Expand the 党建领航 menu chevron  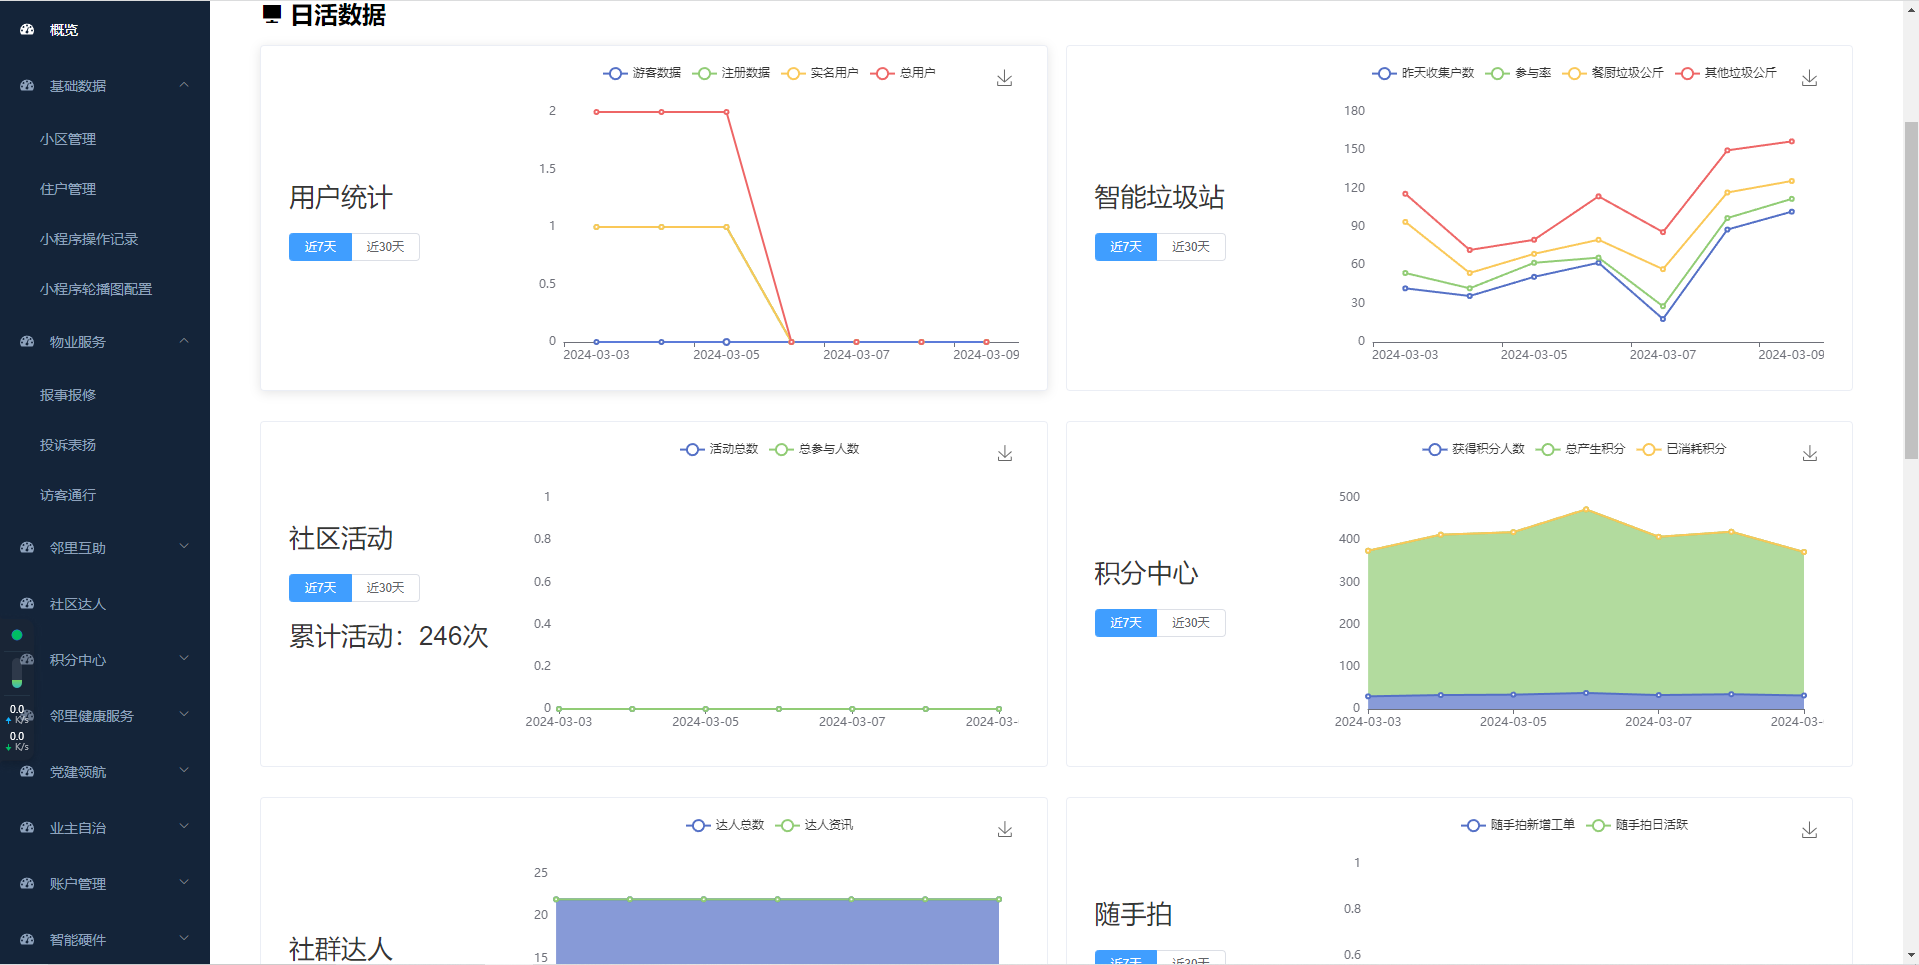click(x=184, y=770)
